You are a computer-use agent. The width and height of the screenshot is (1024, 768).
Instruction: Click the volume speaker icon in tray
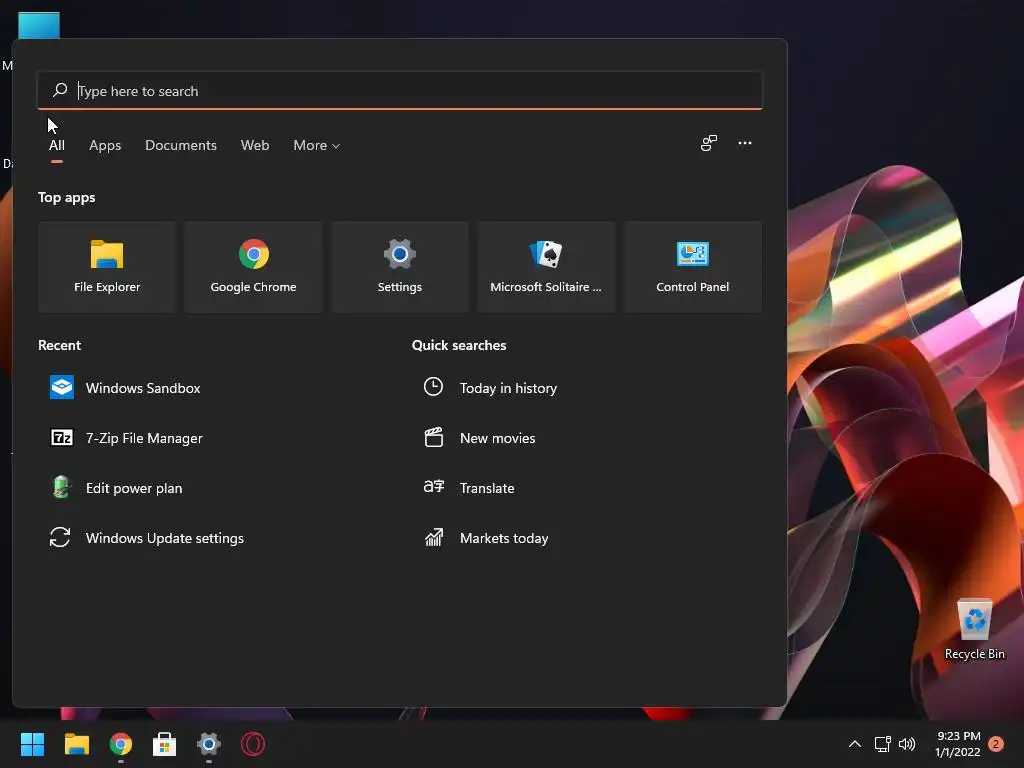pos(907,744)
